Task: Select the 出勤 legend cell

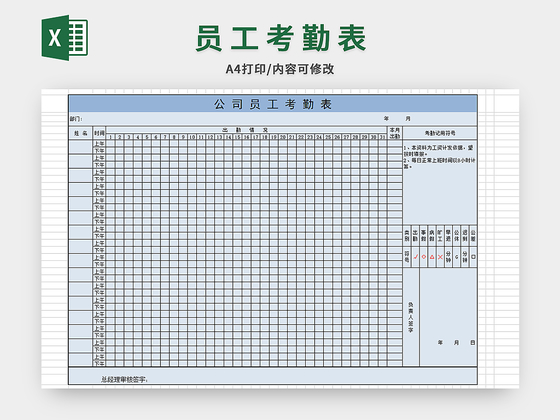Action: pos(415,236)
